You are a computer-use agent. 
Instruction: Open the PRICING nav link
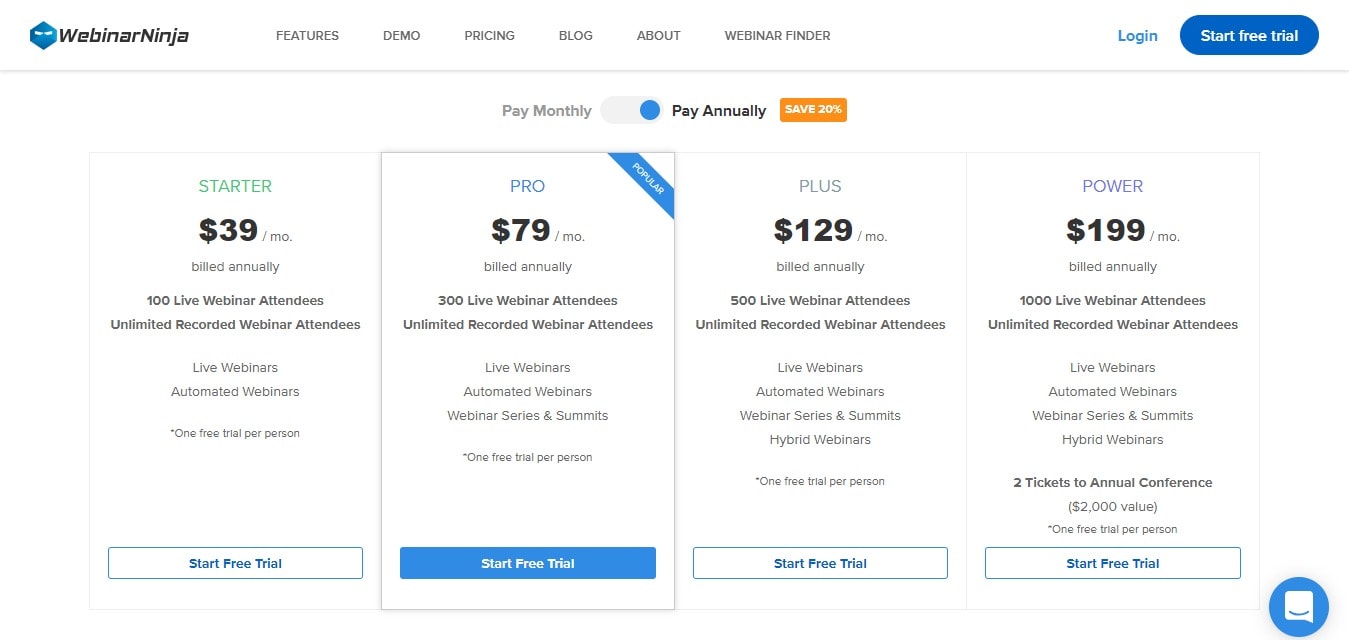point(490,35)
